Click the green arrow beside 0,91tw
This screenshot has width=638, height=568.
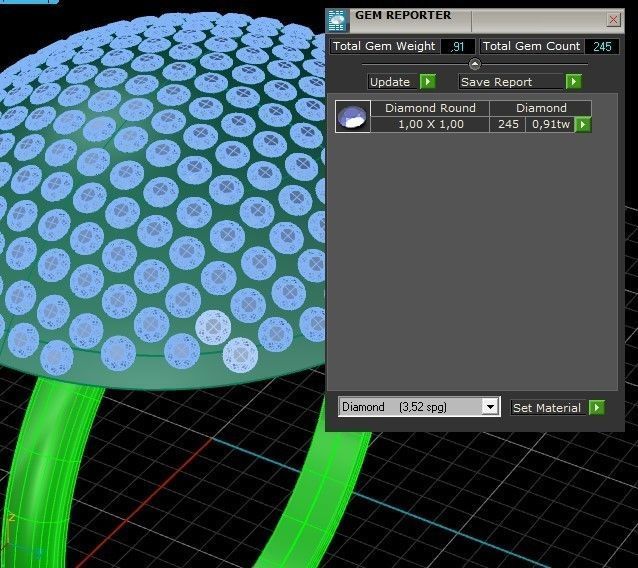pyautogui.click(x=583, y=125)
